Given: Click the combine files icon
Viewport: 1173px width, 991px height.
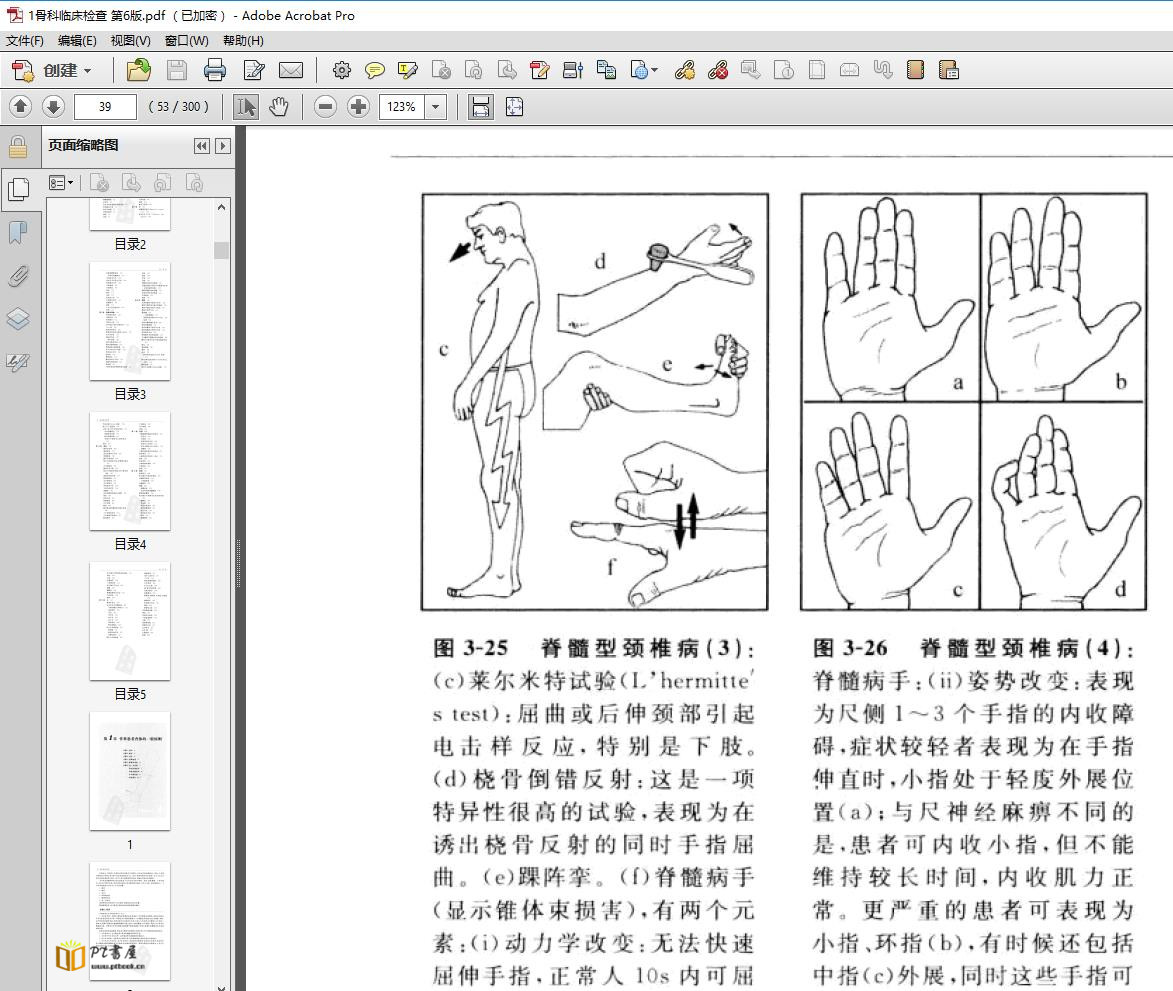Looking at the screenshot, I should pos(606,70).
